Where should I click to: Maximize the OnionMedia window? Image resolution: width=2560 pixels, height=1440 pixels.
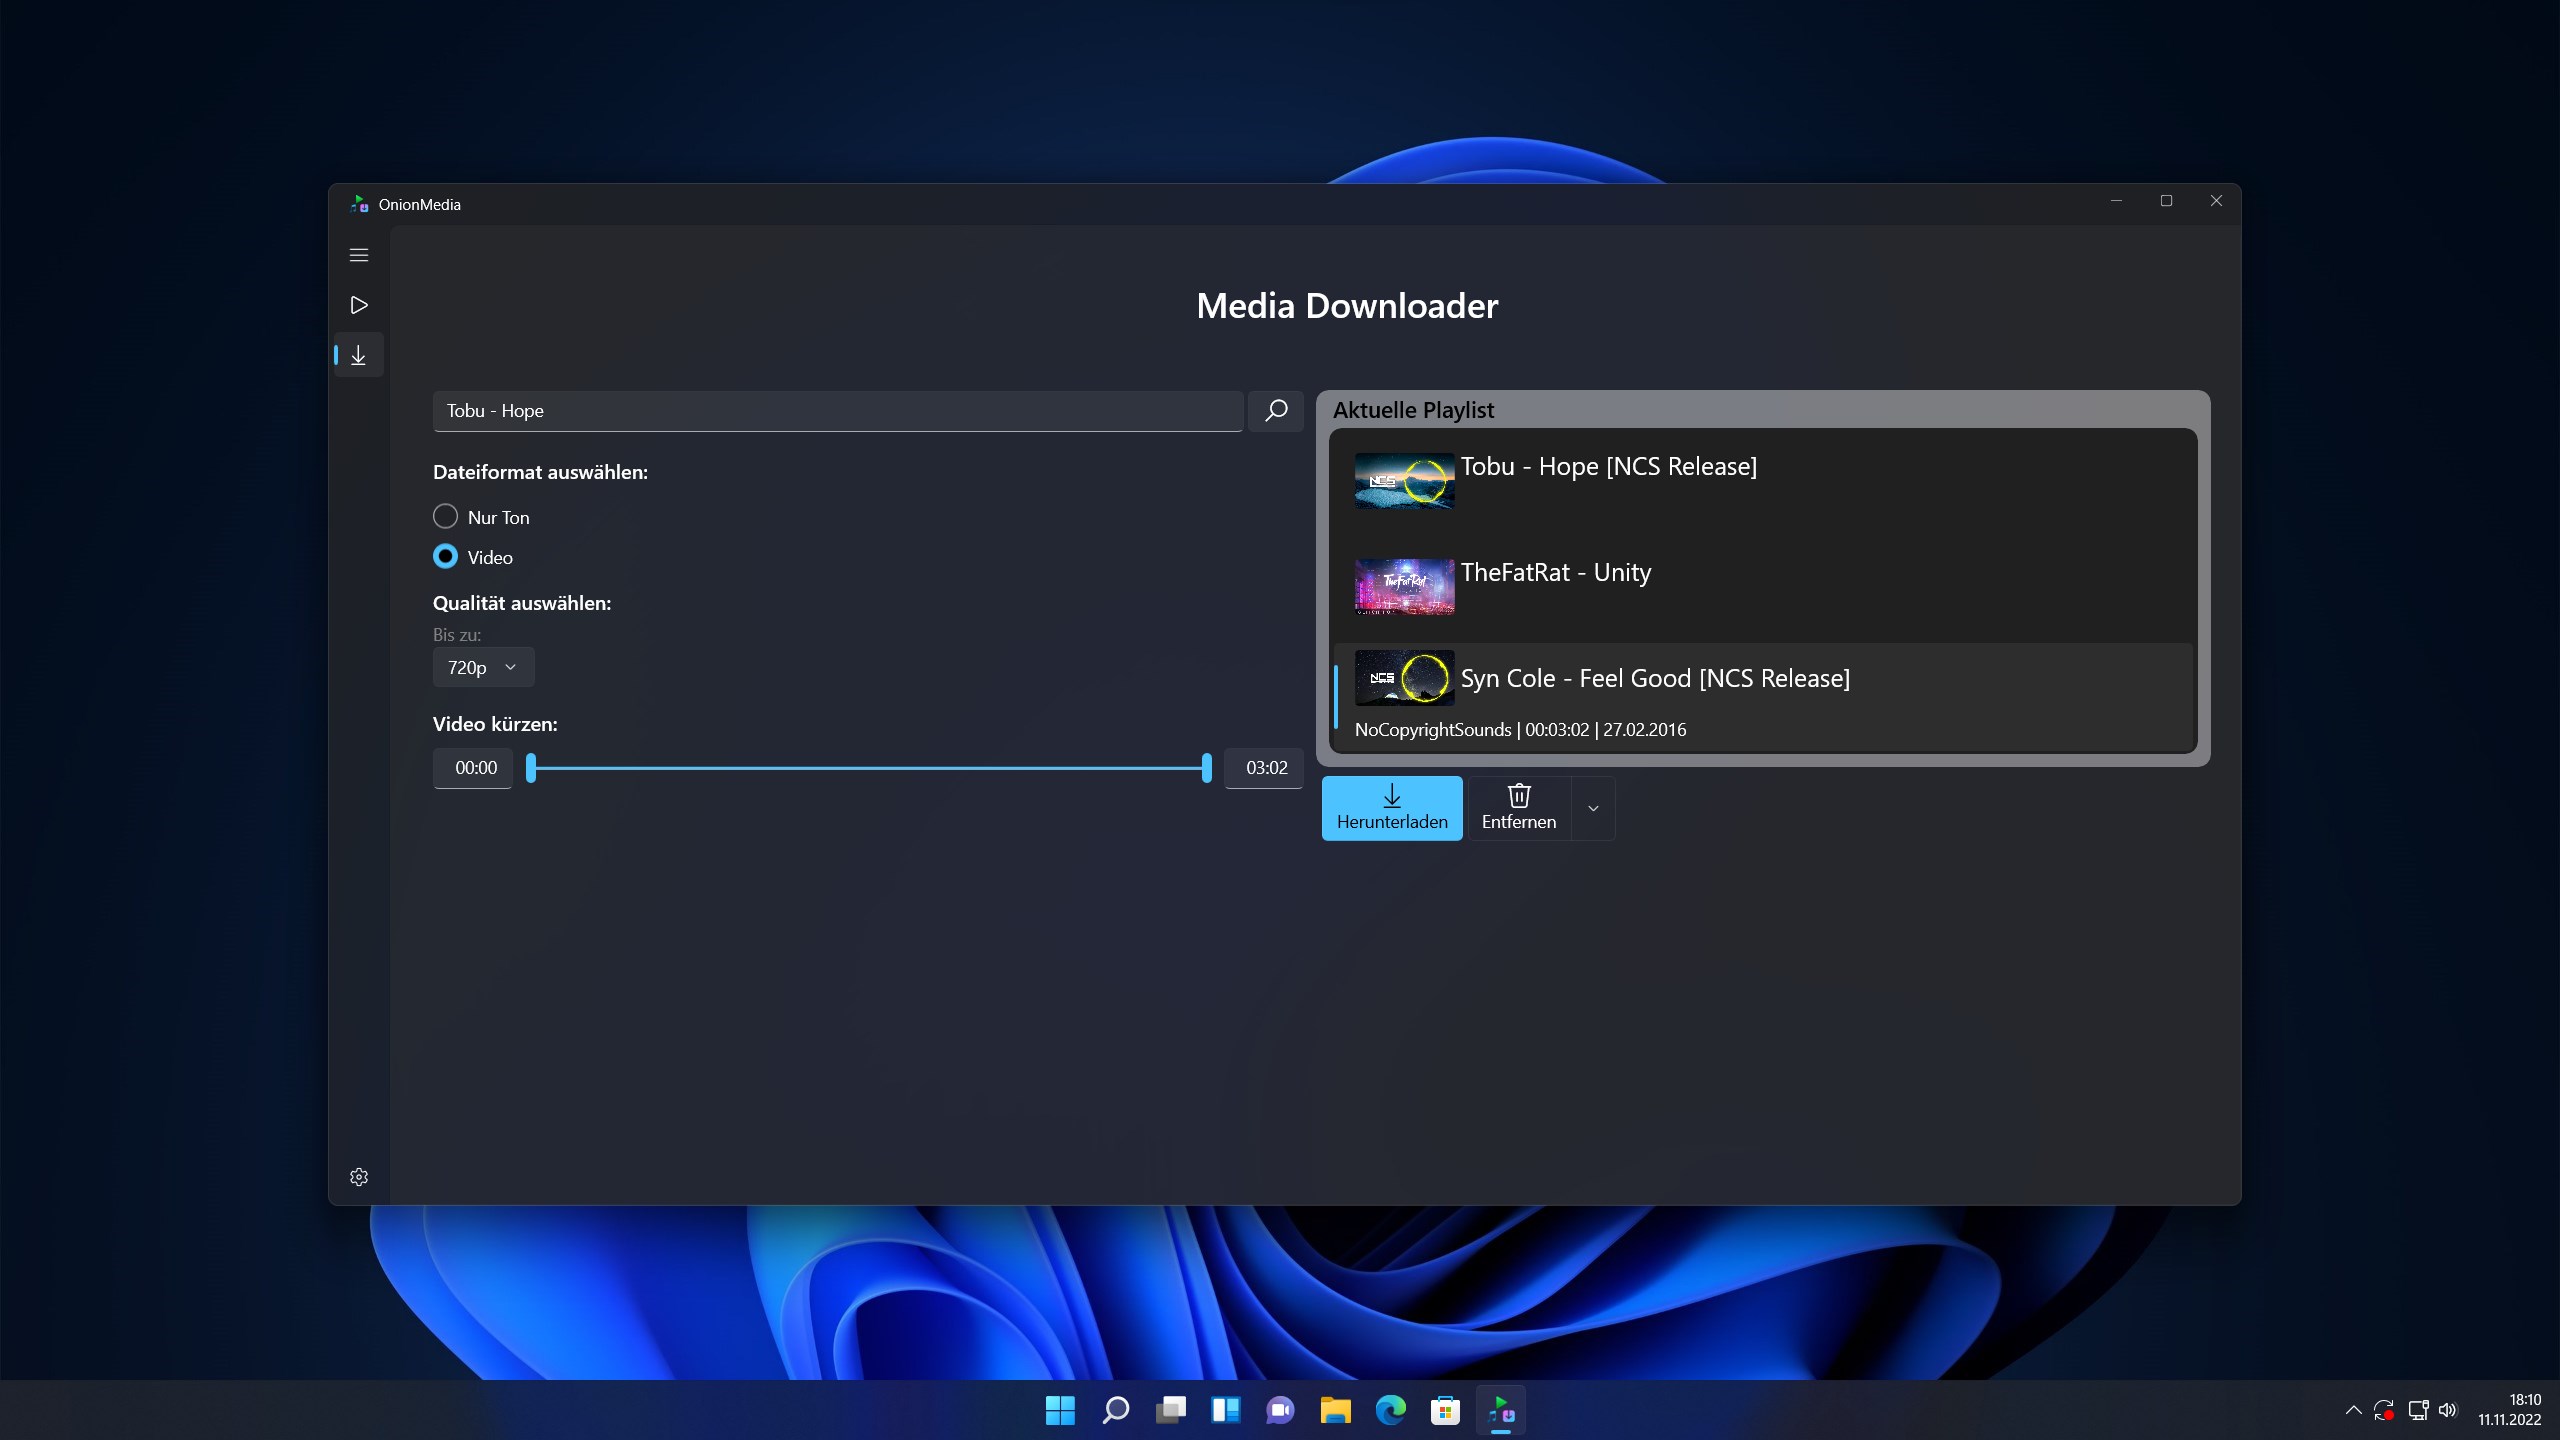[x=2166, y=201]
